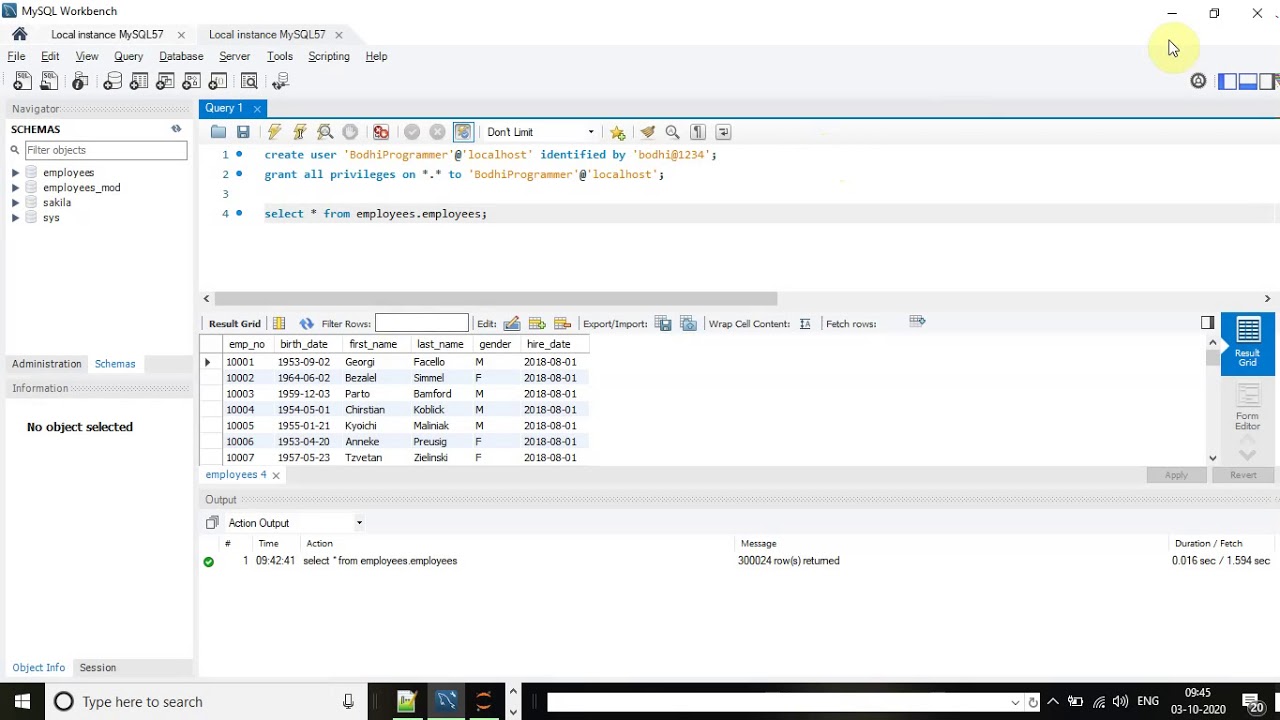
Task: Switch to the Administration tab
Action: [x=46, y=364]
